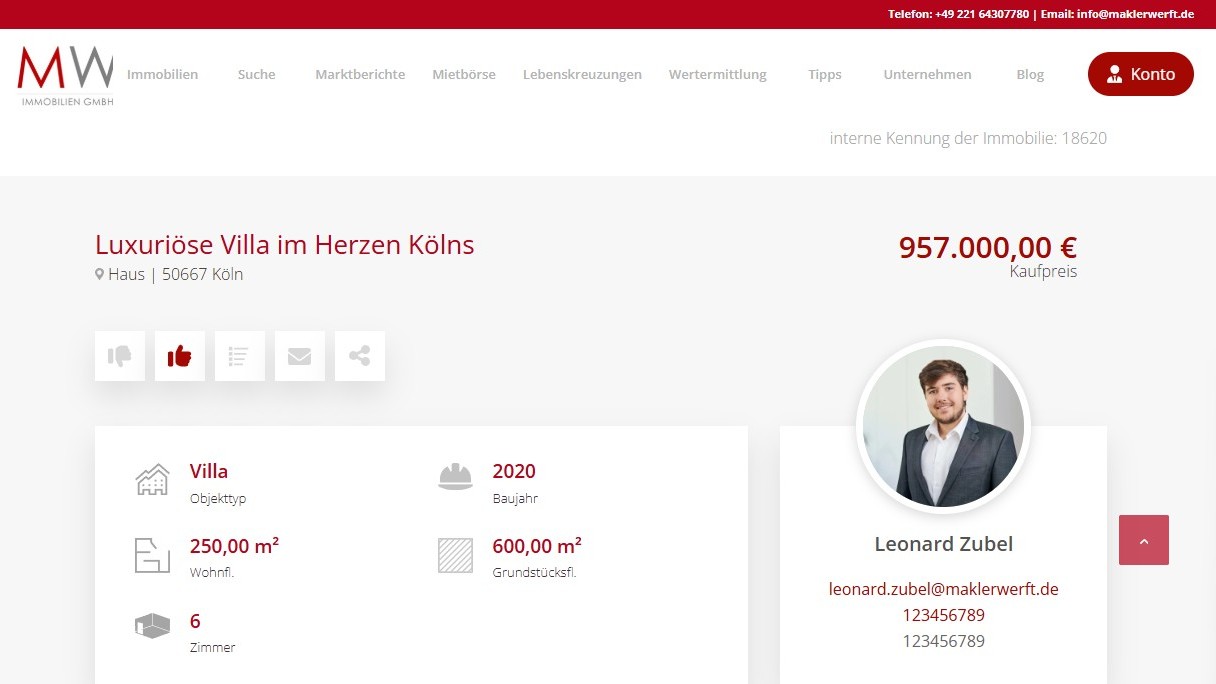Click the MW Immobilien GmbH logo
This screenshot has height=684, width=1216.
click(x=65, y=75)
